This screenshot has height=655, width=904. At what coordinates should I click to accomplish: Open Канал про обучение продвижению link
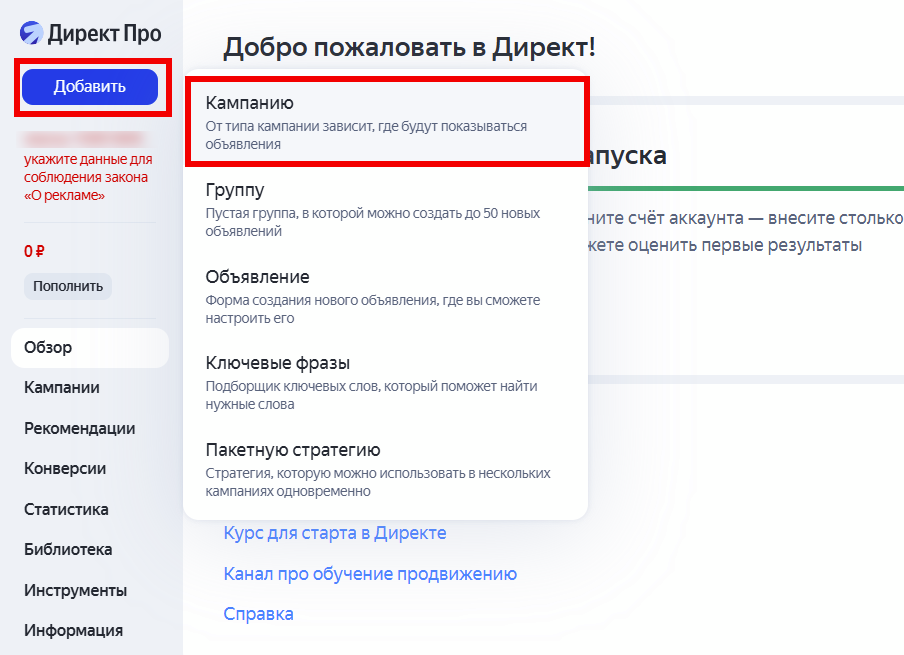(370, 574)
